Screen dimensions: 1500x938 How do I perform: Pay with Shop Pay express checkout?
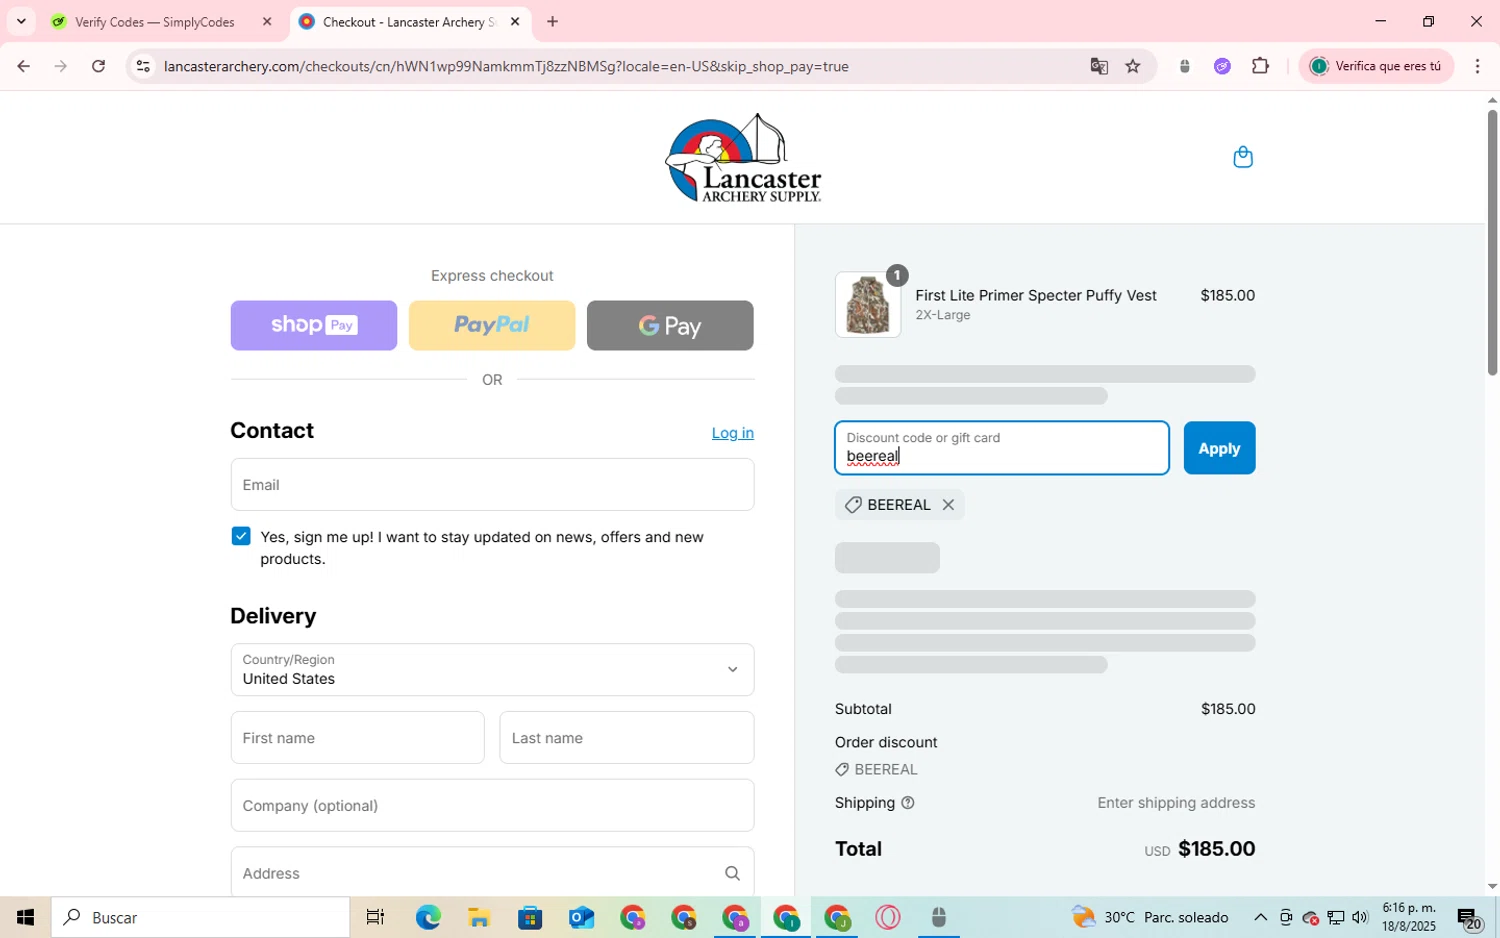click(314, 325)
